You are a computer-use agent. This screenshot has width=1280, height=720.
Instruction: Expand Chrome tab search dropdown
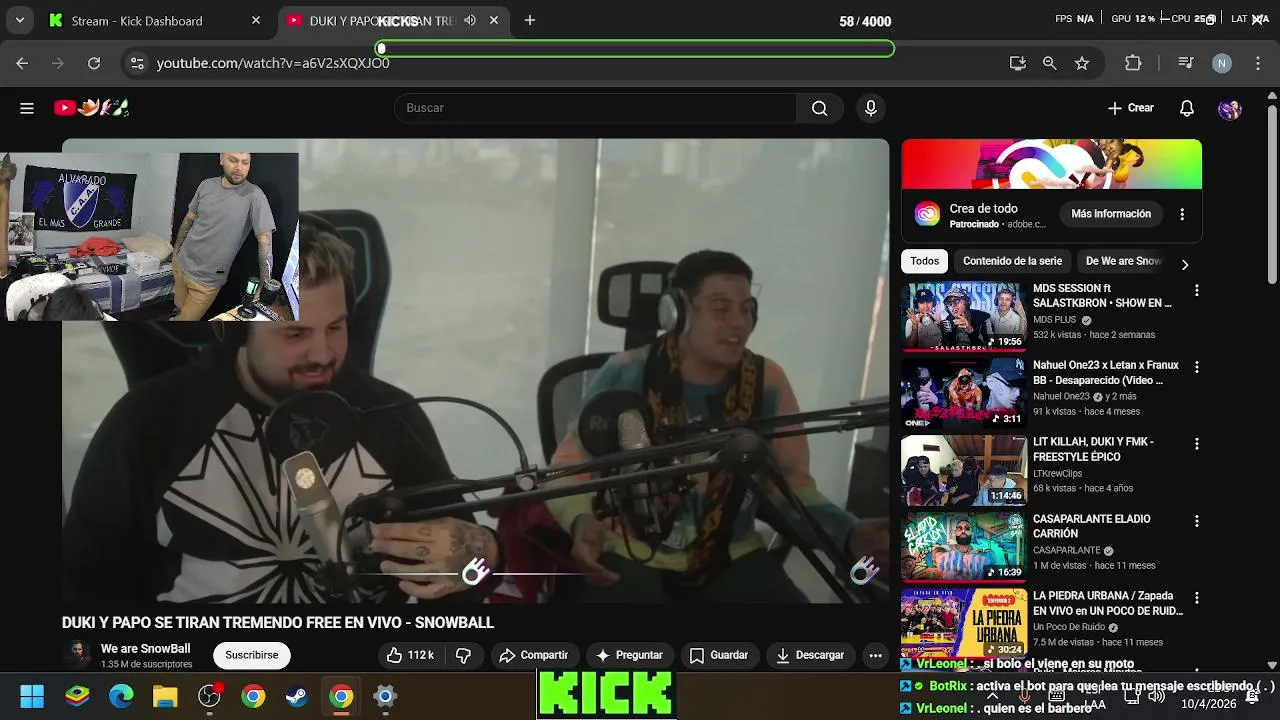(x=19, y=20)
